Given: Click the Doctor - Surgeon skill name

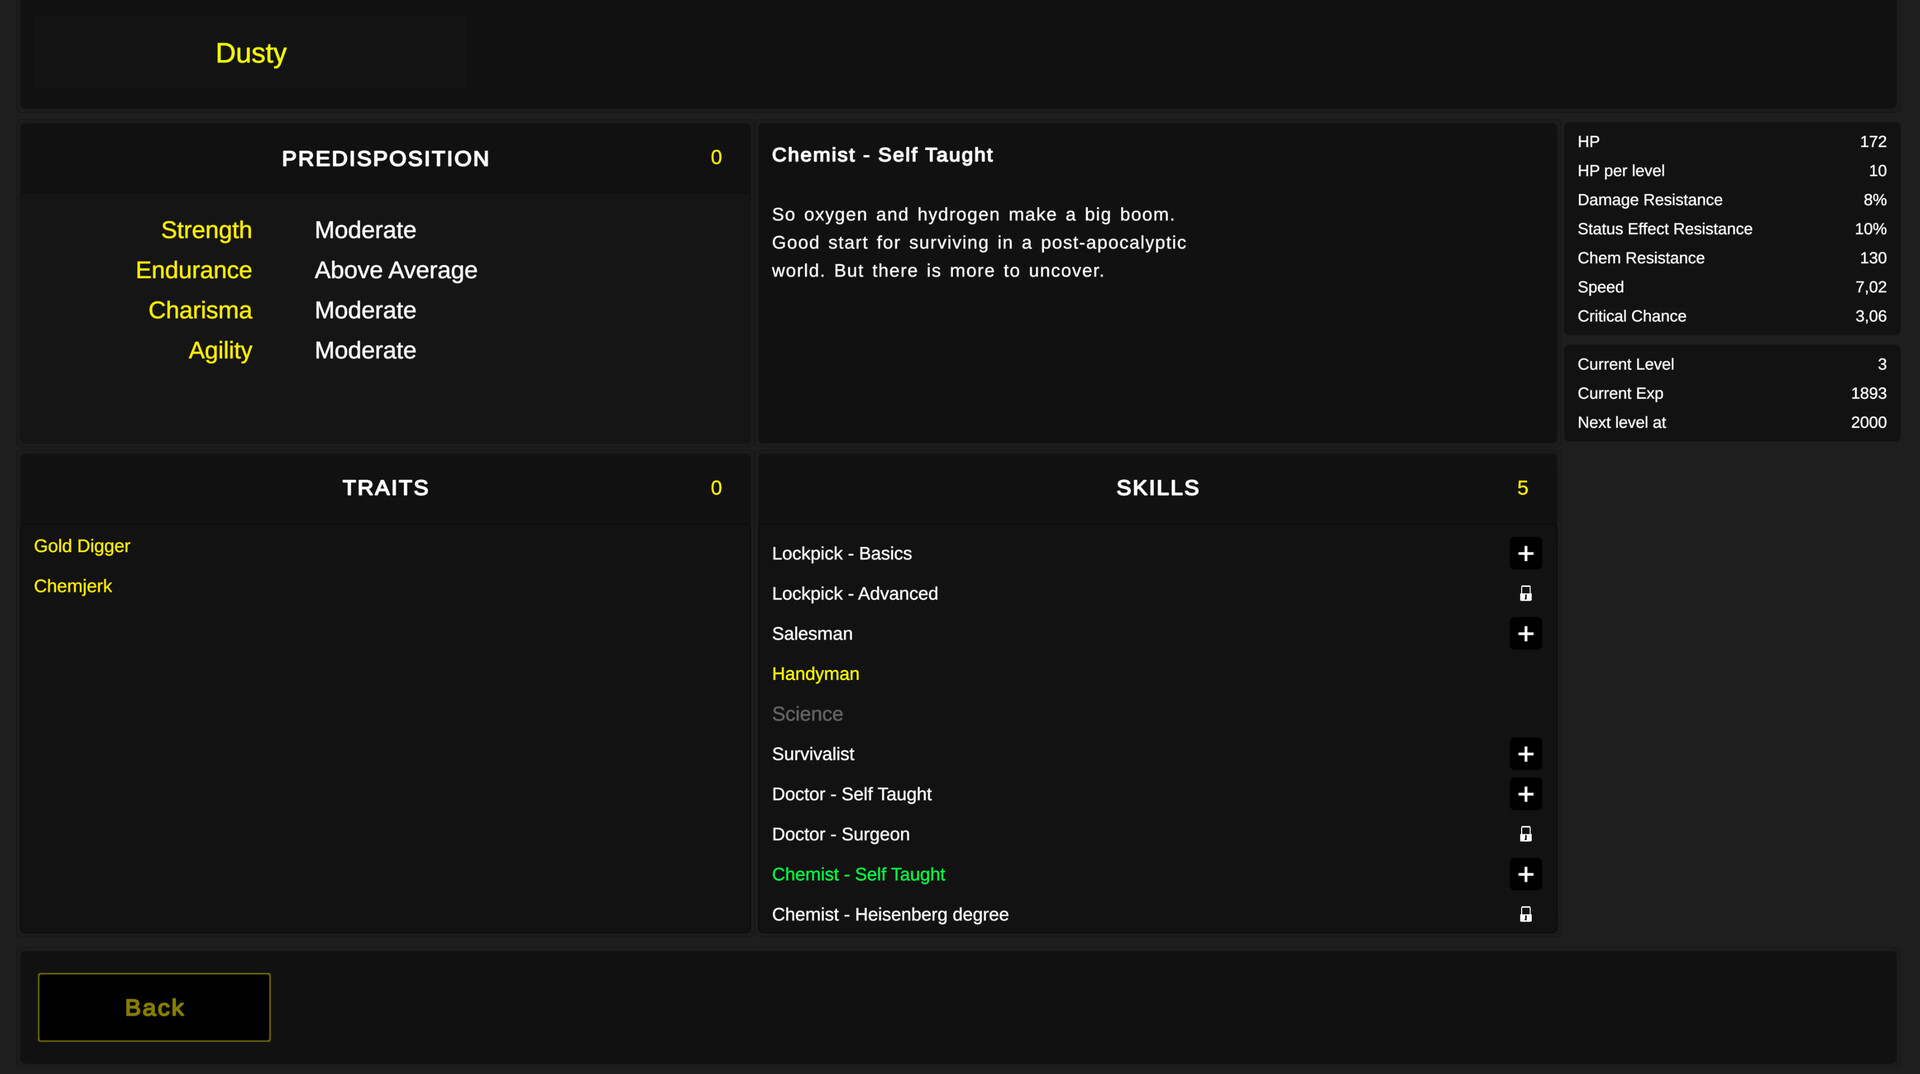Looking at the screenshot, I should 840,834.
